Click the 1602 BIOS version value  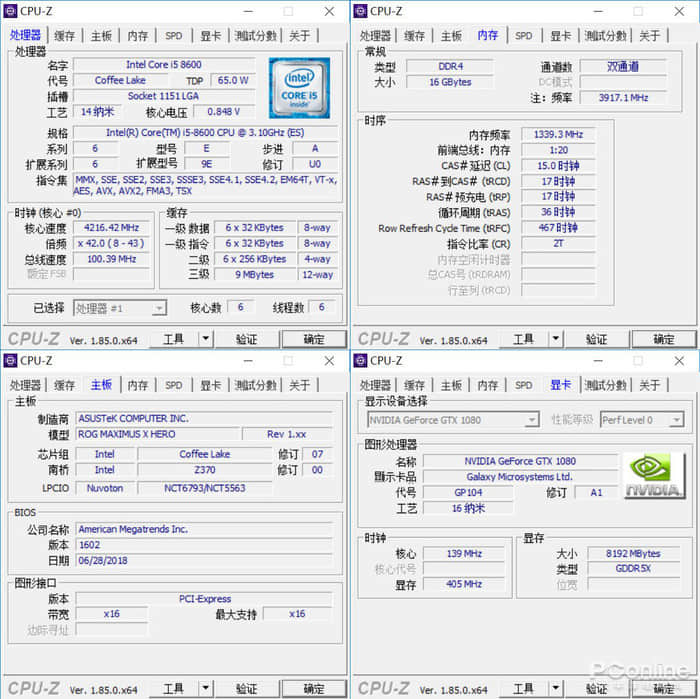pyautogui.click(x=204, y=545)
